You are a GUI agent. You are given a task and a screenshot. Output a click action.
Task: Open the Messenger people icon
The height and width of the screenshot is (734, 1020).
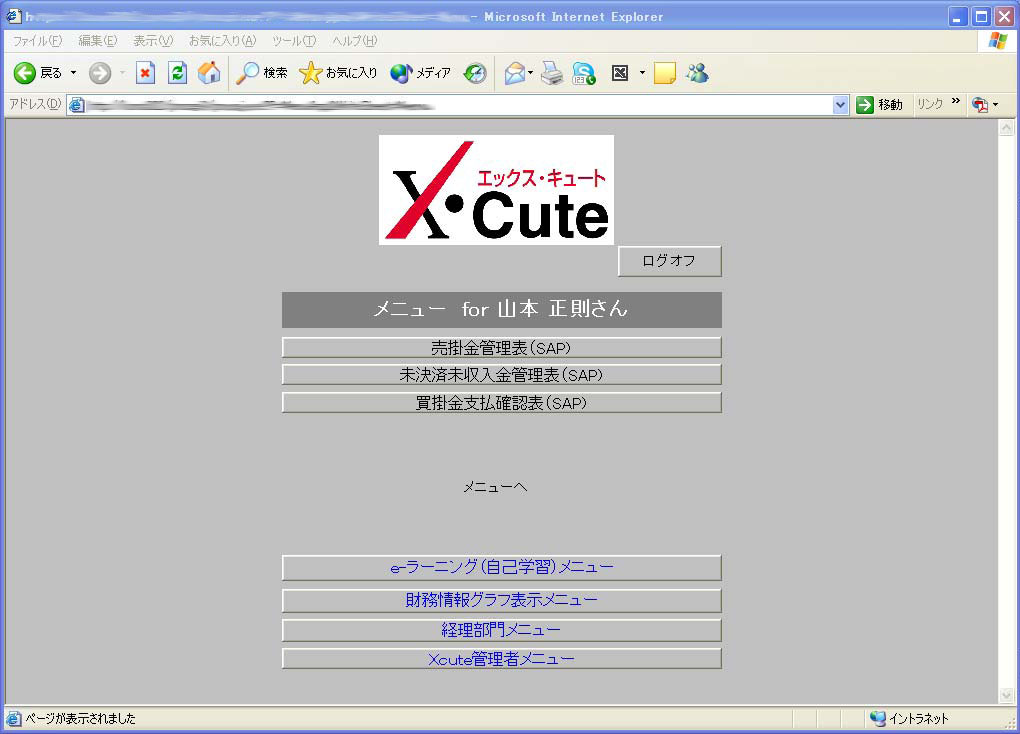697,73
